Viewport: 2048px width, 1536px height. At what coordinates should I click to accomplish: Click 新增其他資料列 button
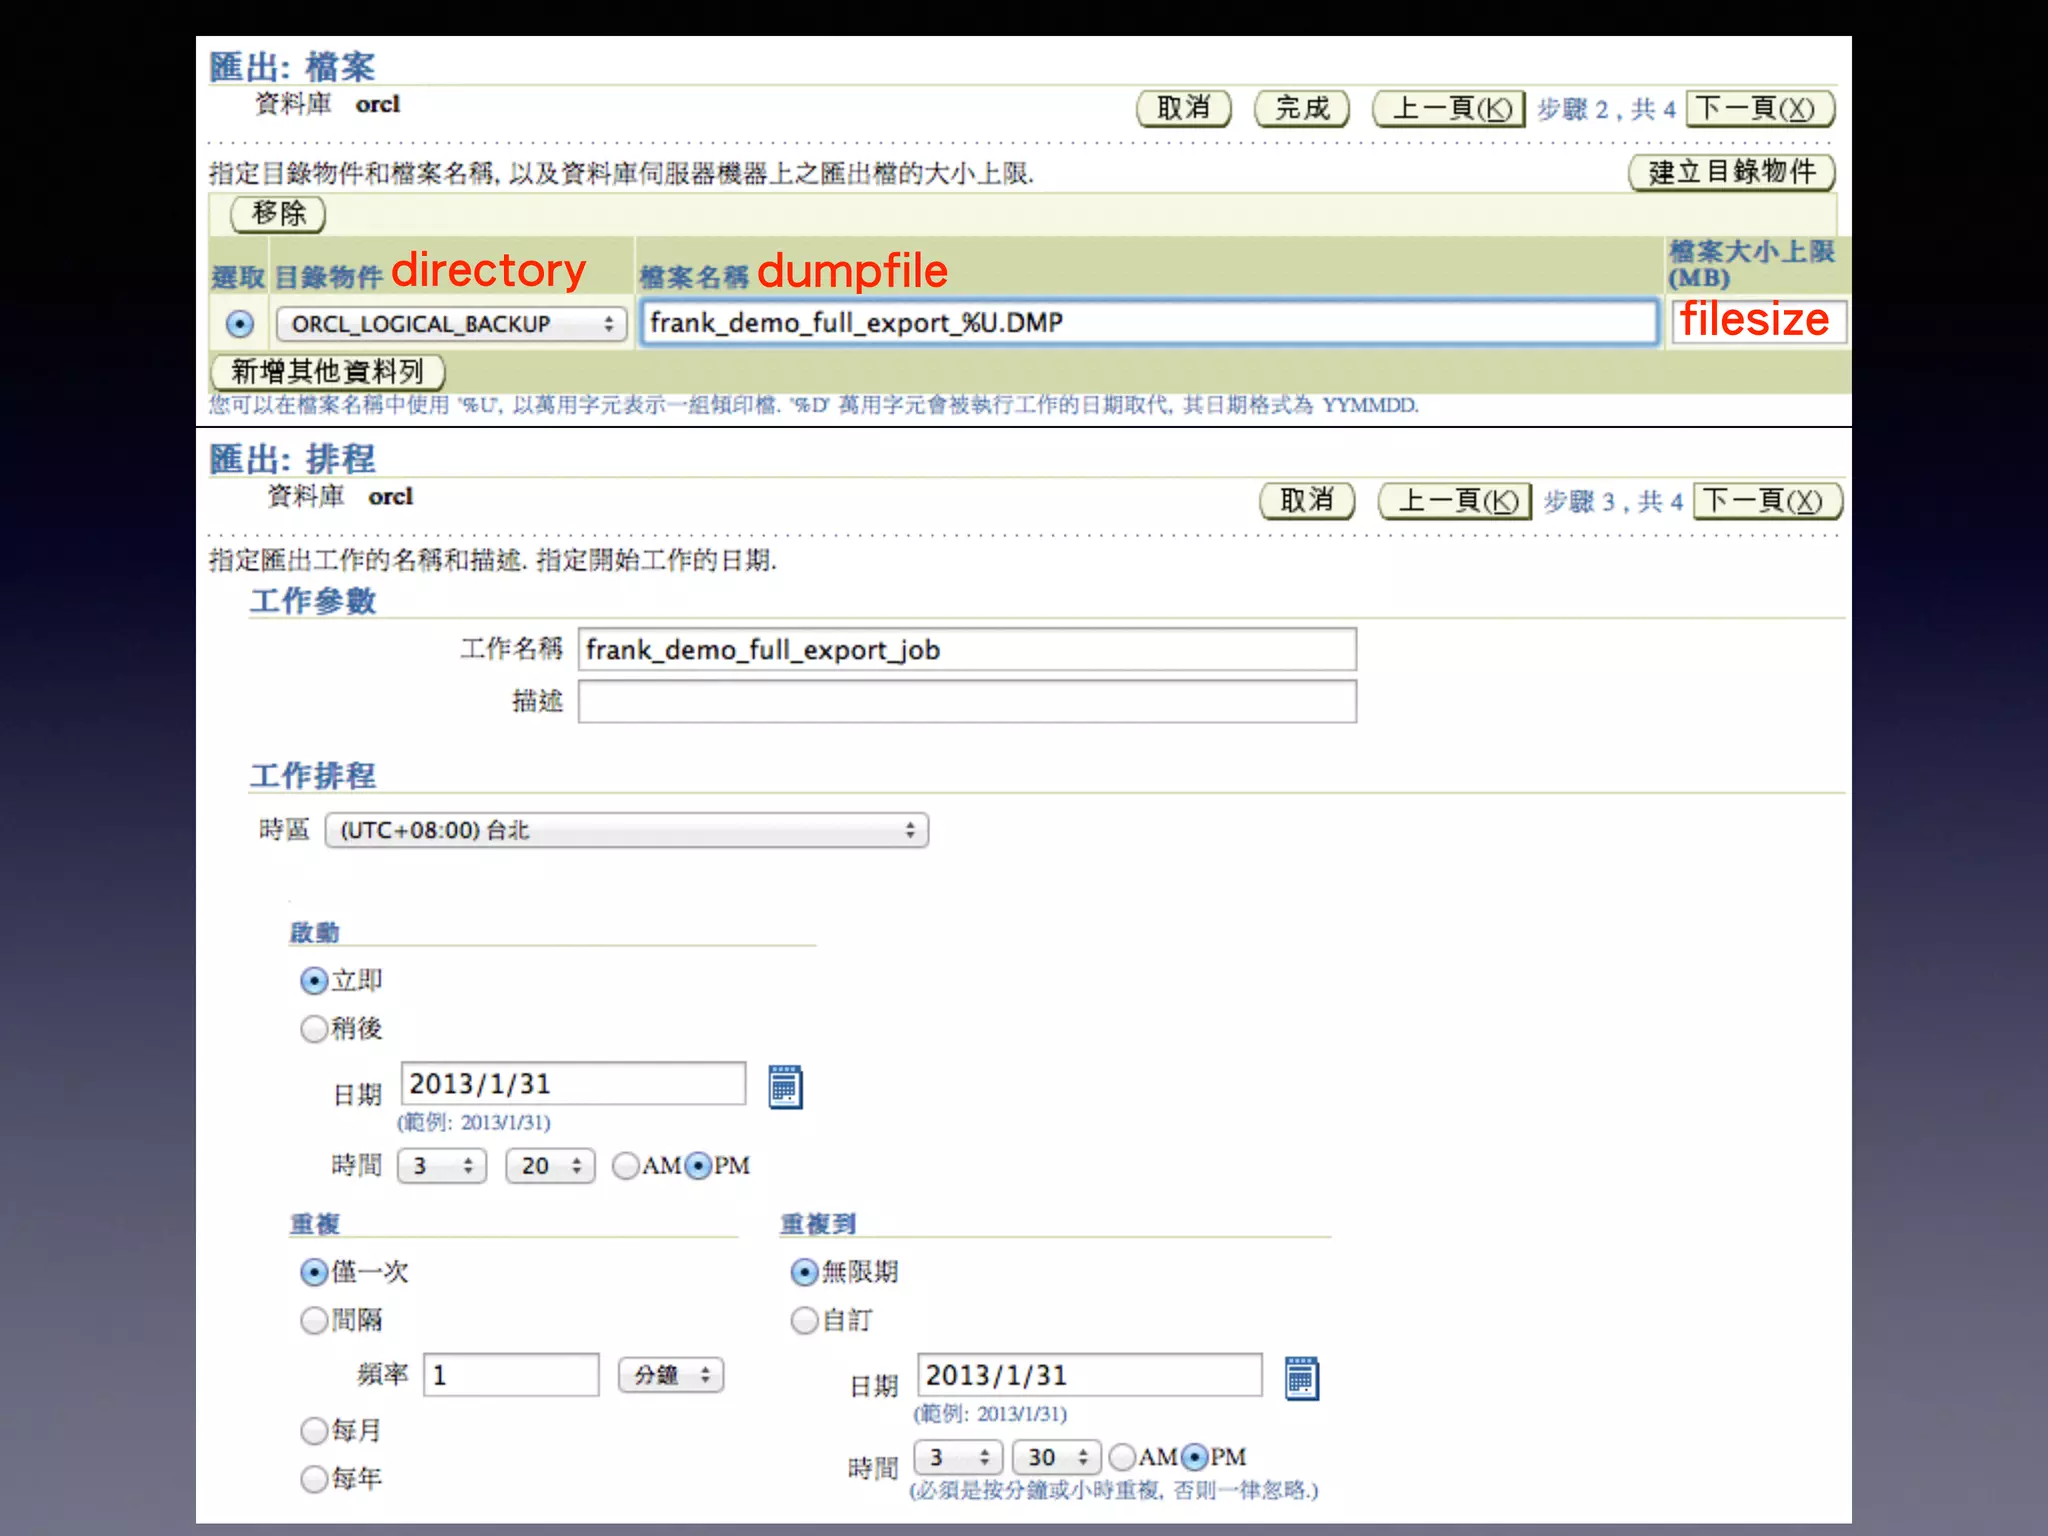[328, 372]
